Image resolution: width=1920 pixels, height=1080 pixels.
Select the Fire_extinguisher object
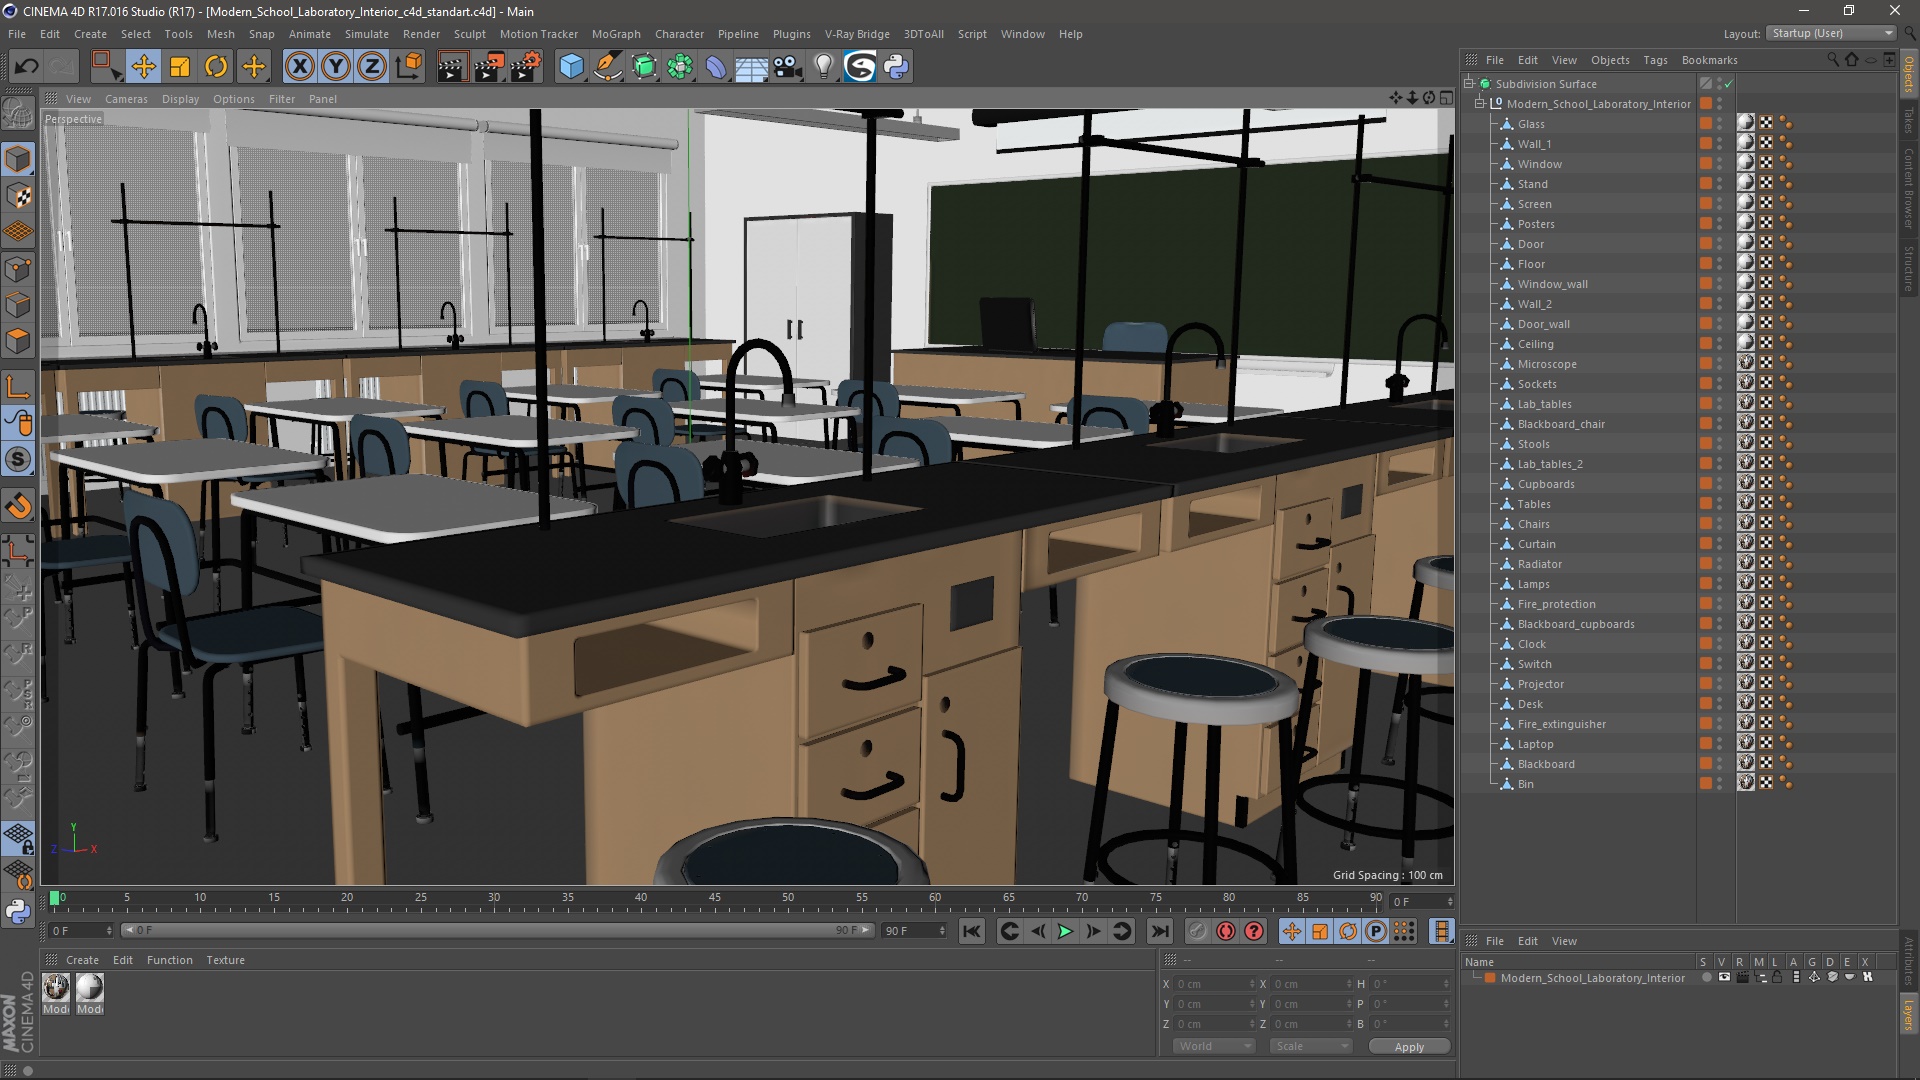coord(1562,724)
